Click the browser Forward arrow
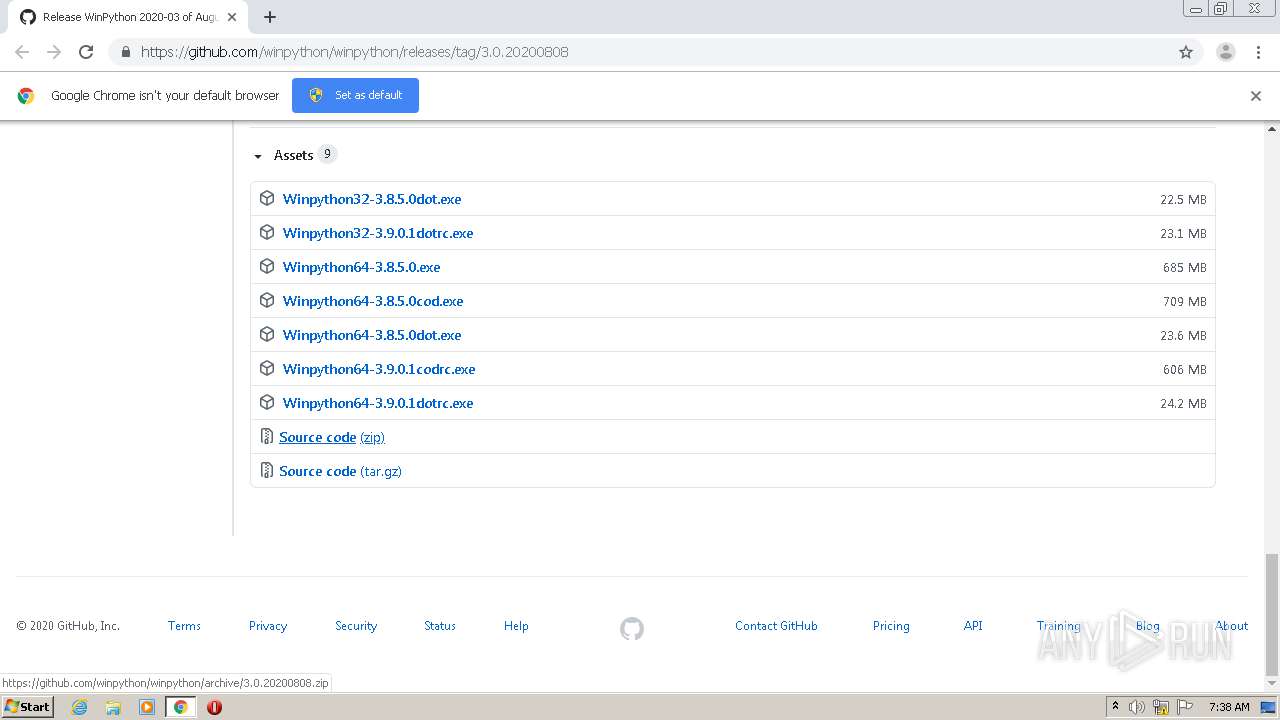The width and height of the screenshot is (1280, 720). coord(54,52)
